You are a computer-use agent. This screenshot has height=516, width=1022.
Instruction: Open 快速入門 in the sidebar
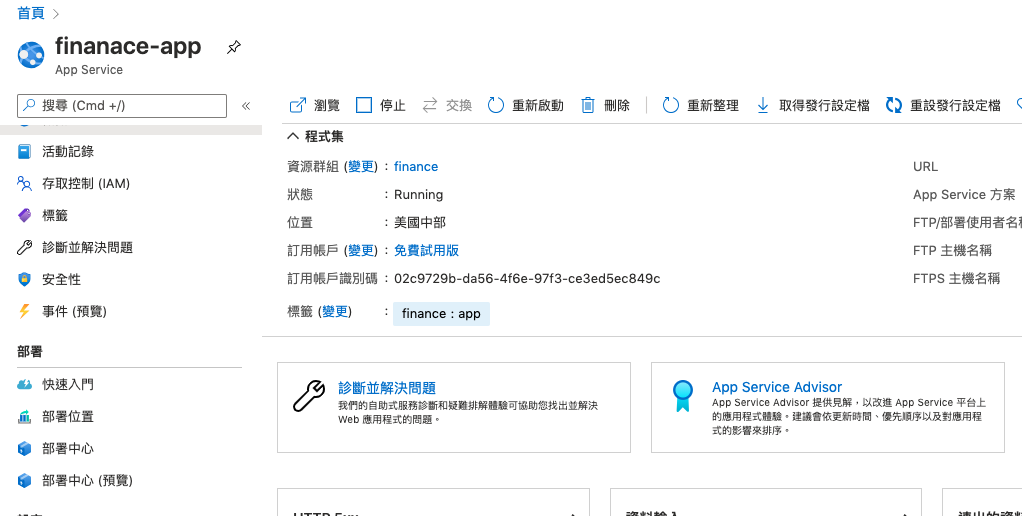[x=68, y=384]
